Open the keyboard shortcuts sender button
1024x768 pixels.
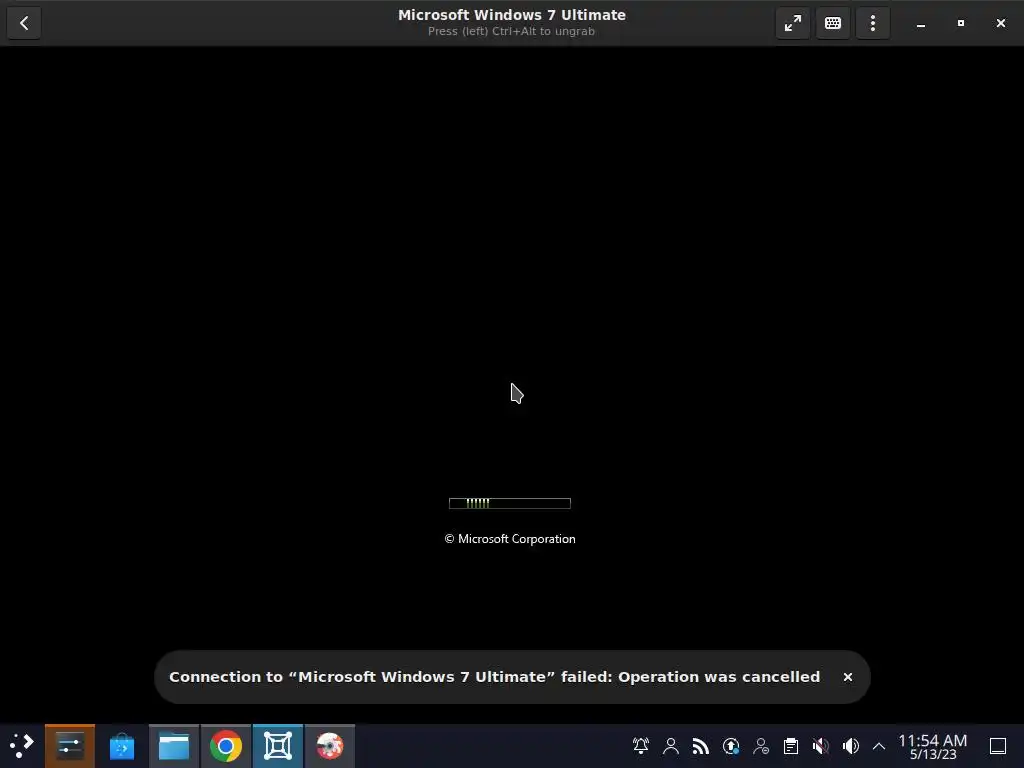point(833,24)
